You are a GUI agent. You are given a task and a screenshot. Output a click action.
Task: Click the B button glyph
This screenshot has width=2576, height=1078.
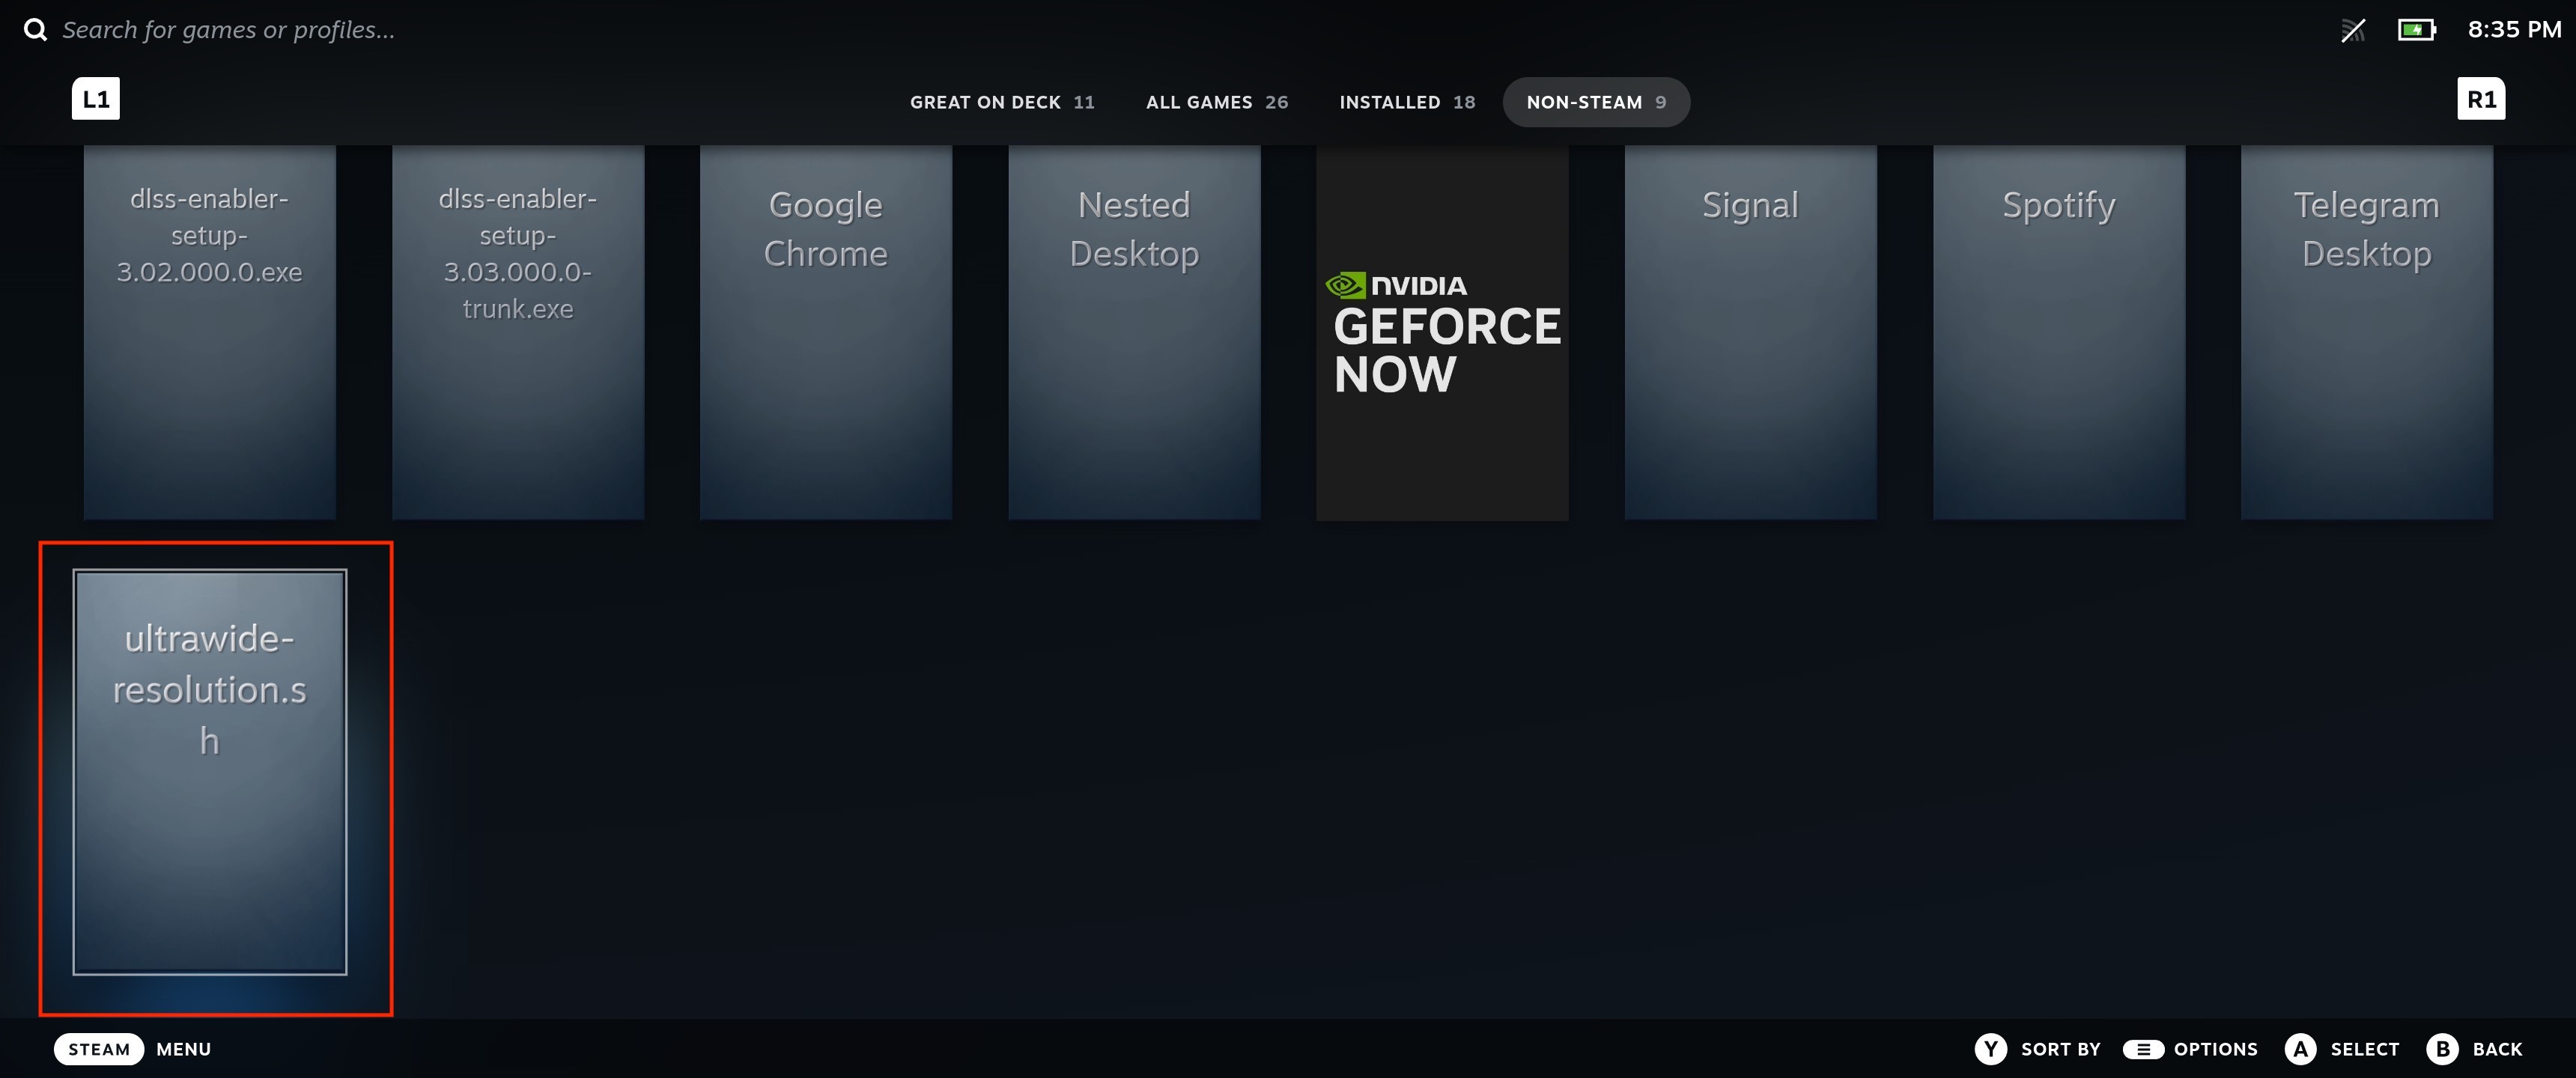click(x=2442, y=1049)
